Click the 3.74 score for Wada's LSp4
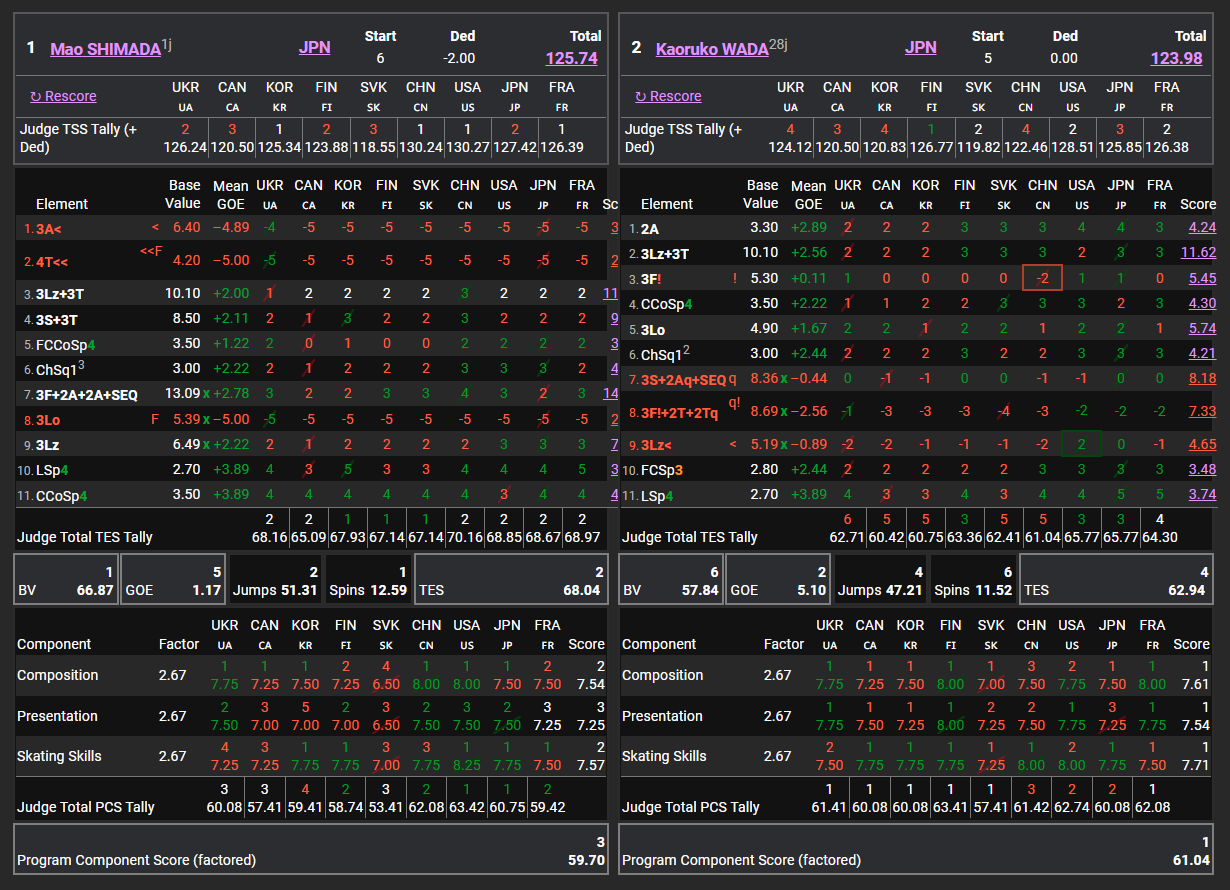 pos(1201,495)
